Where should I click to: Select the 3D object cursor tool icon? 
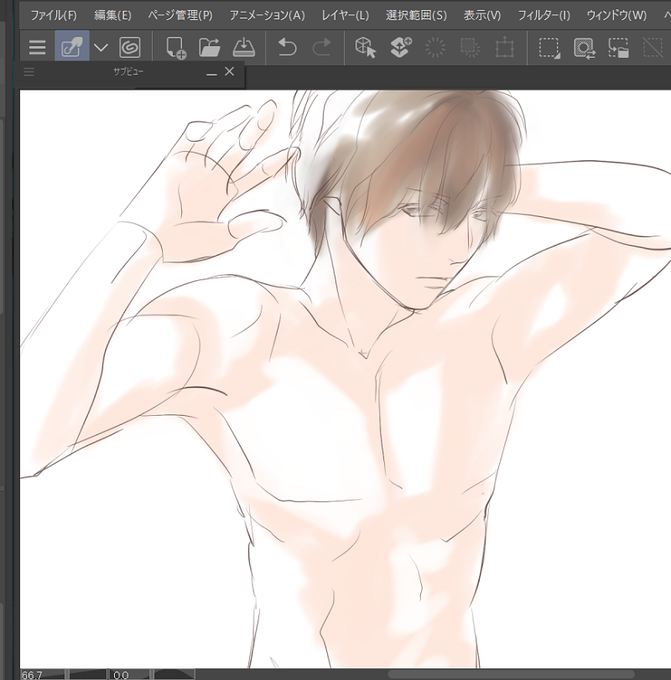tap(365, 47)
